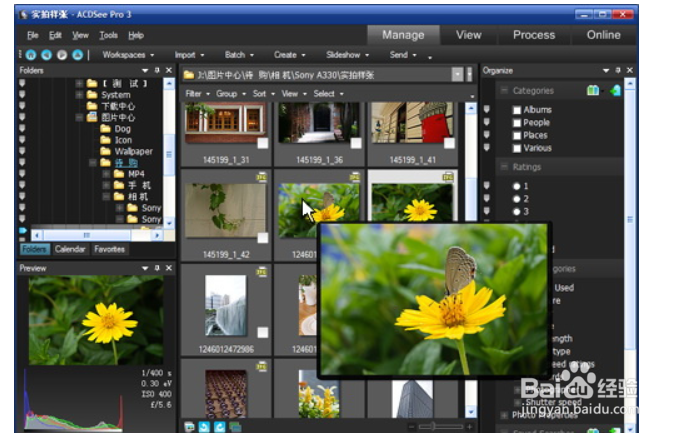Click the address bar folder icon

(189, 75)
